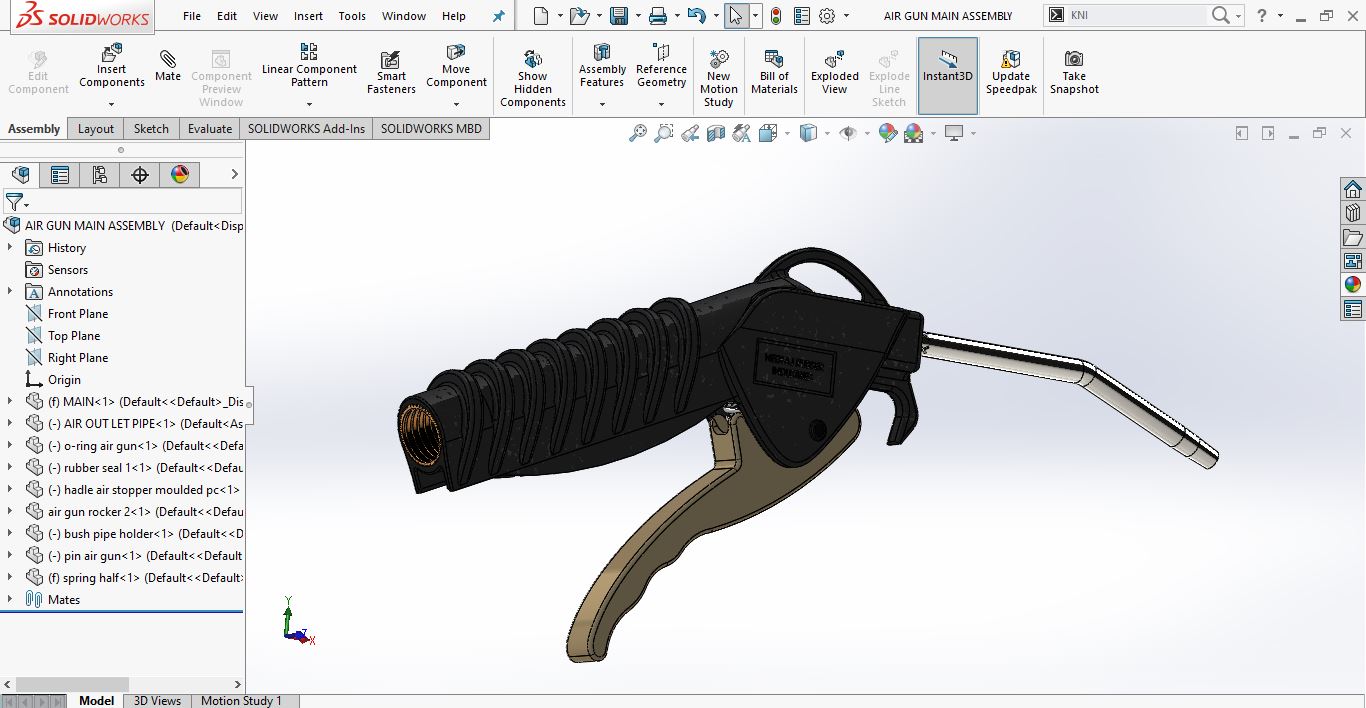Switch to SOLIDWORKS Add-Ins tab

(x=306, y=128)
